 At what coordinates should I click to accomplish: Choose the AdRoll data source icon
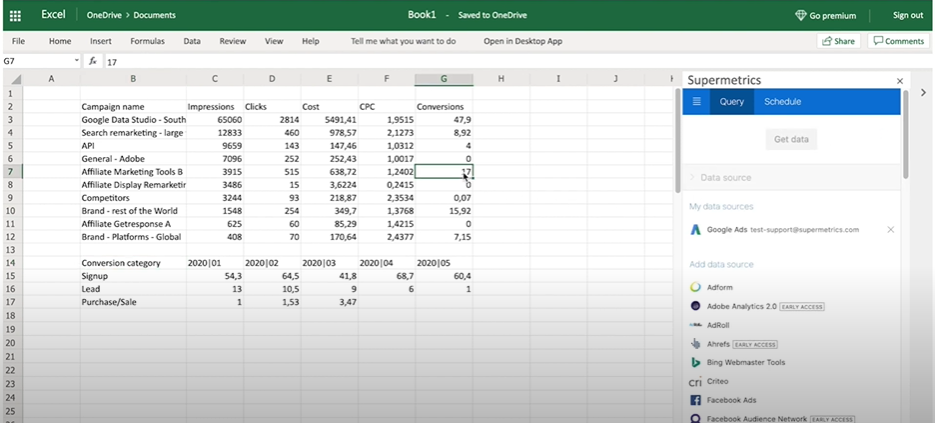695,325
